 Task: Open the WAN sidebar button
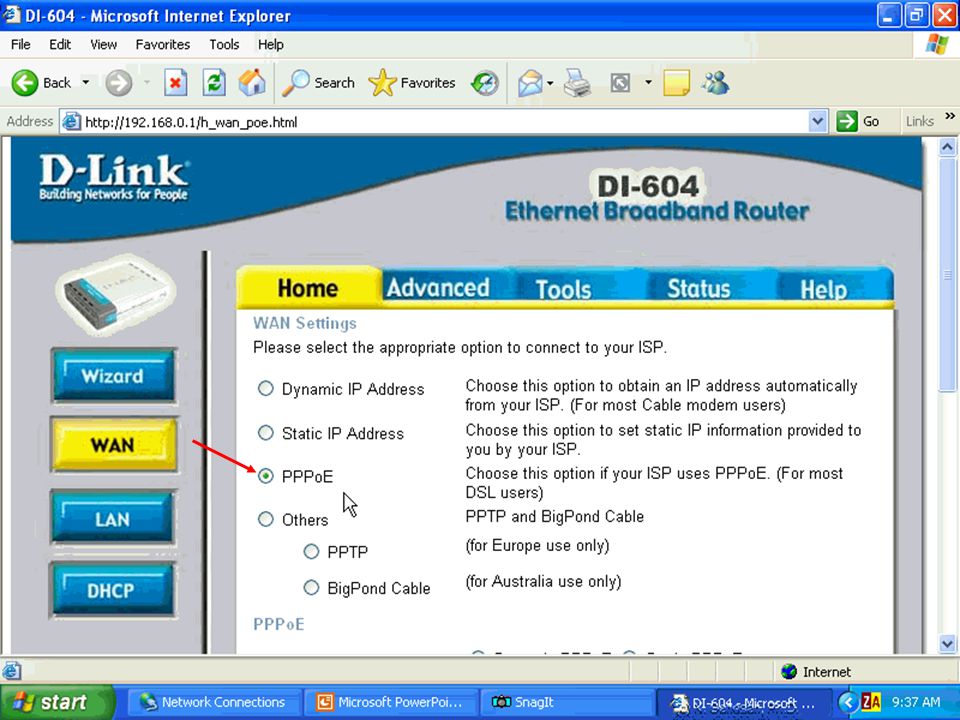114,444
